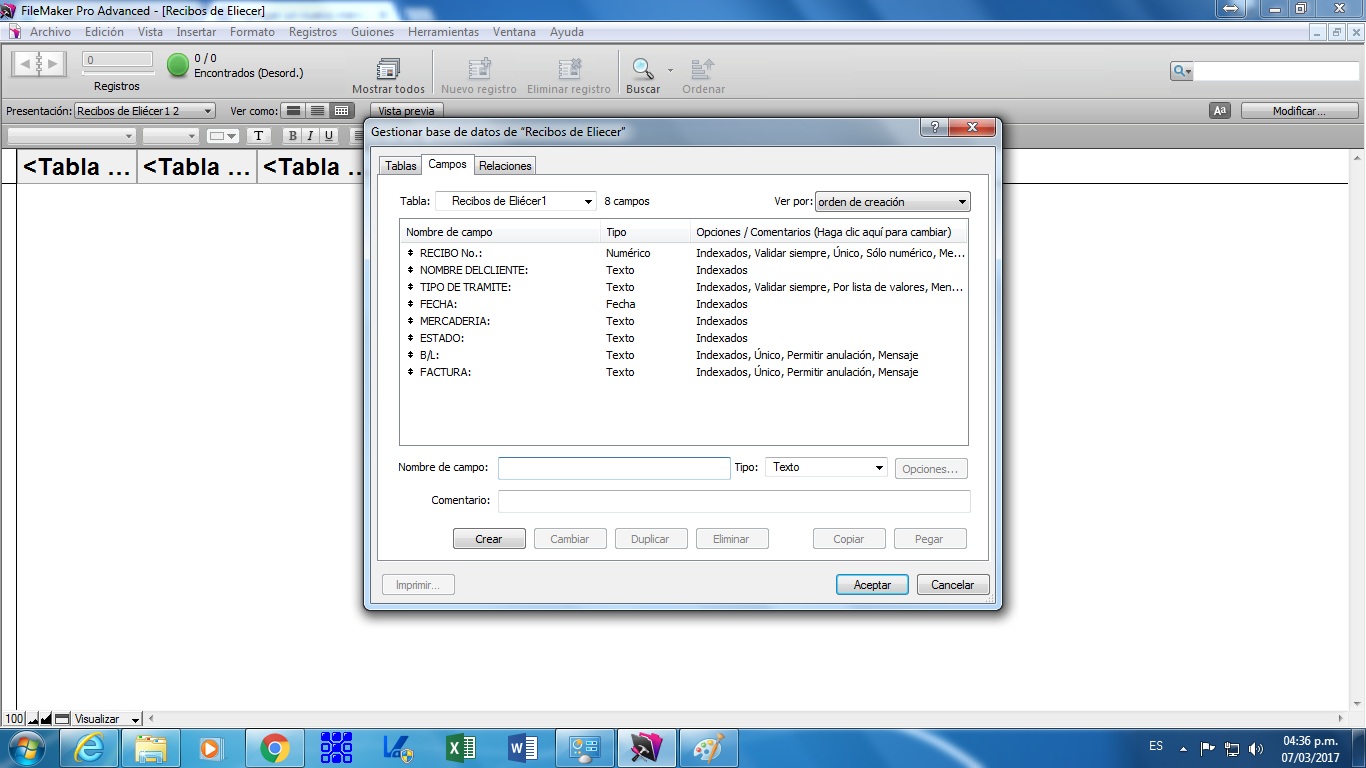Click the Opciones / Comentarios column header
The width and height of the screenshot is (1366, 768).
click(x=829, y=232)
